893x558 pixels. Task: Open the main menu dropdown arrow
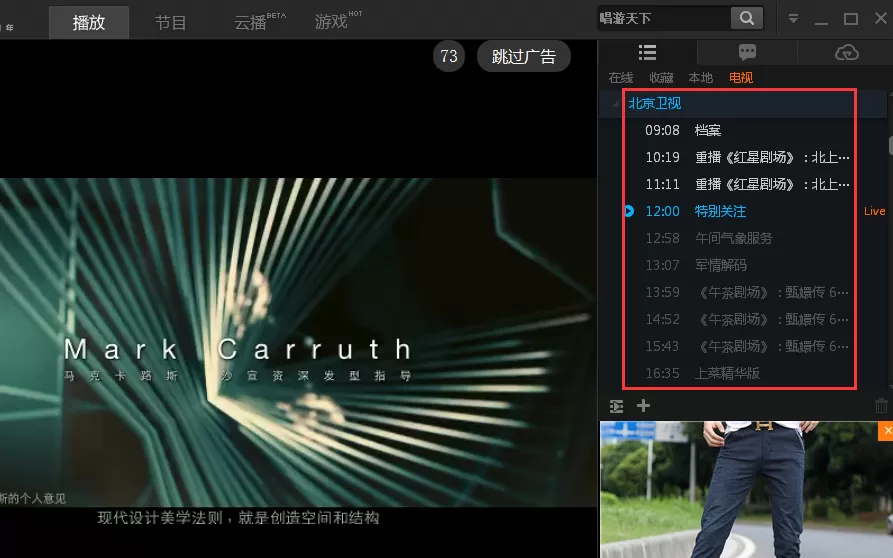click(x=793, y=19)
